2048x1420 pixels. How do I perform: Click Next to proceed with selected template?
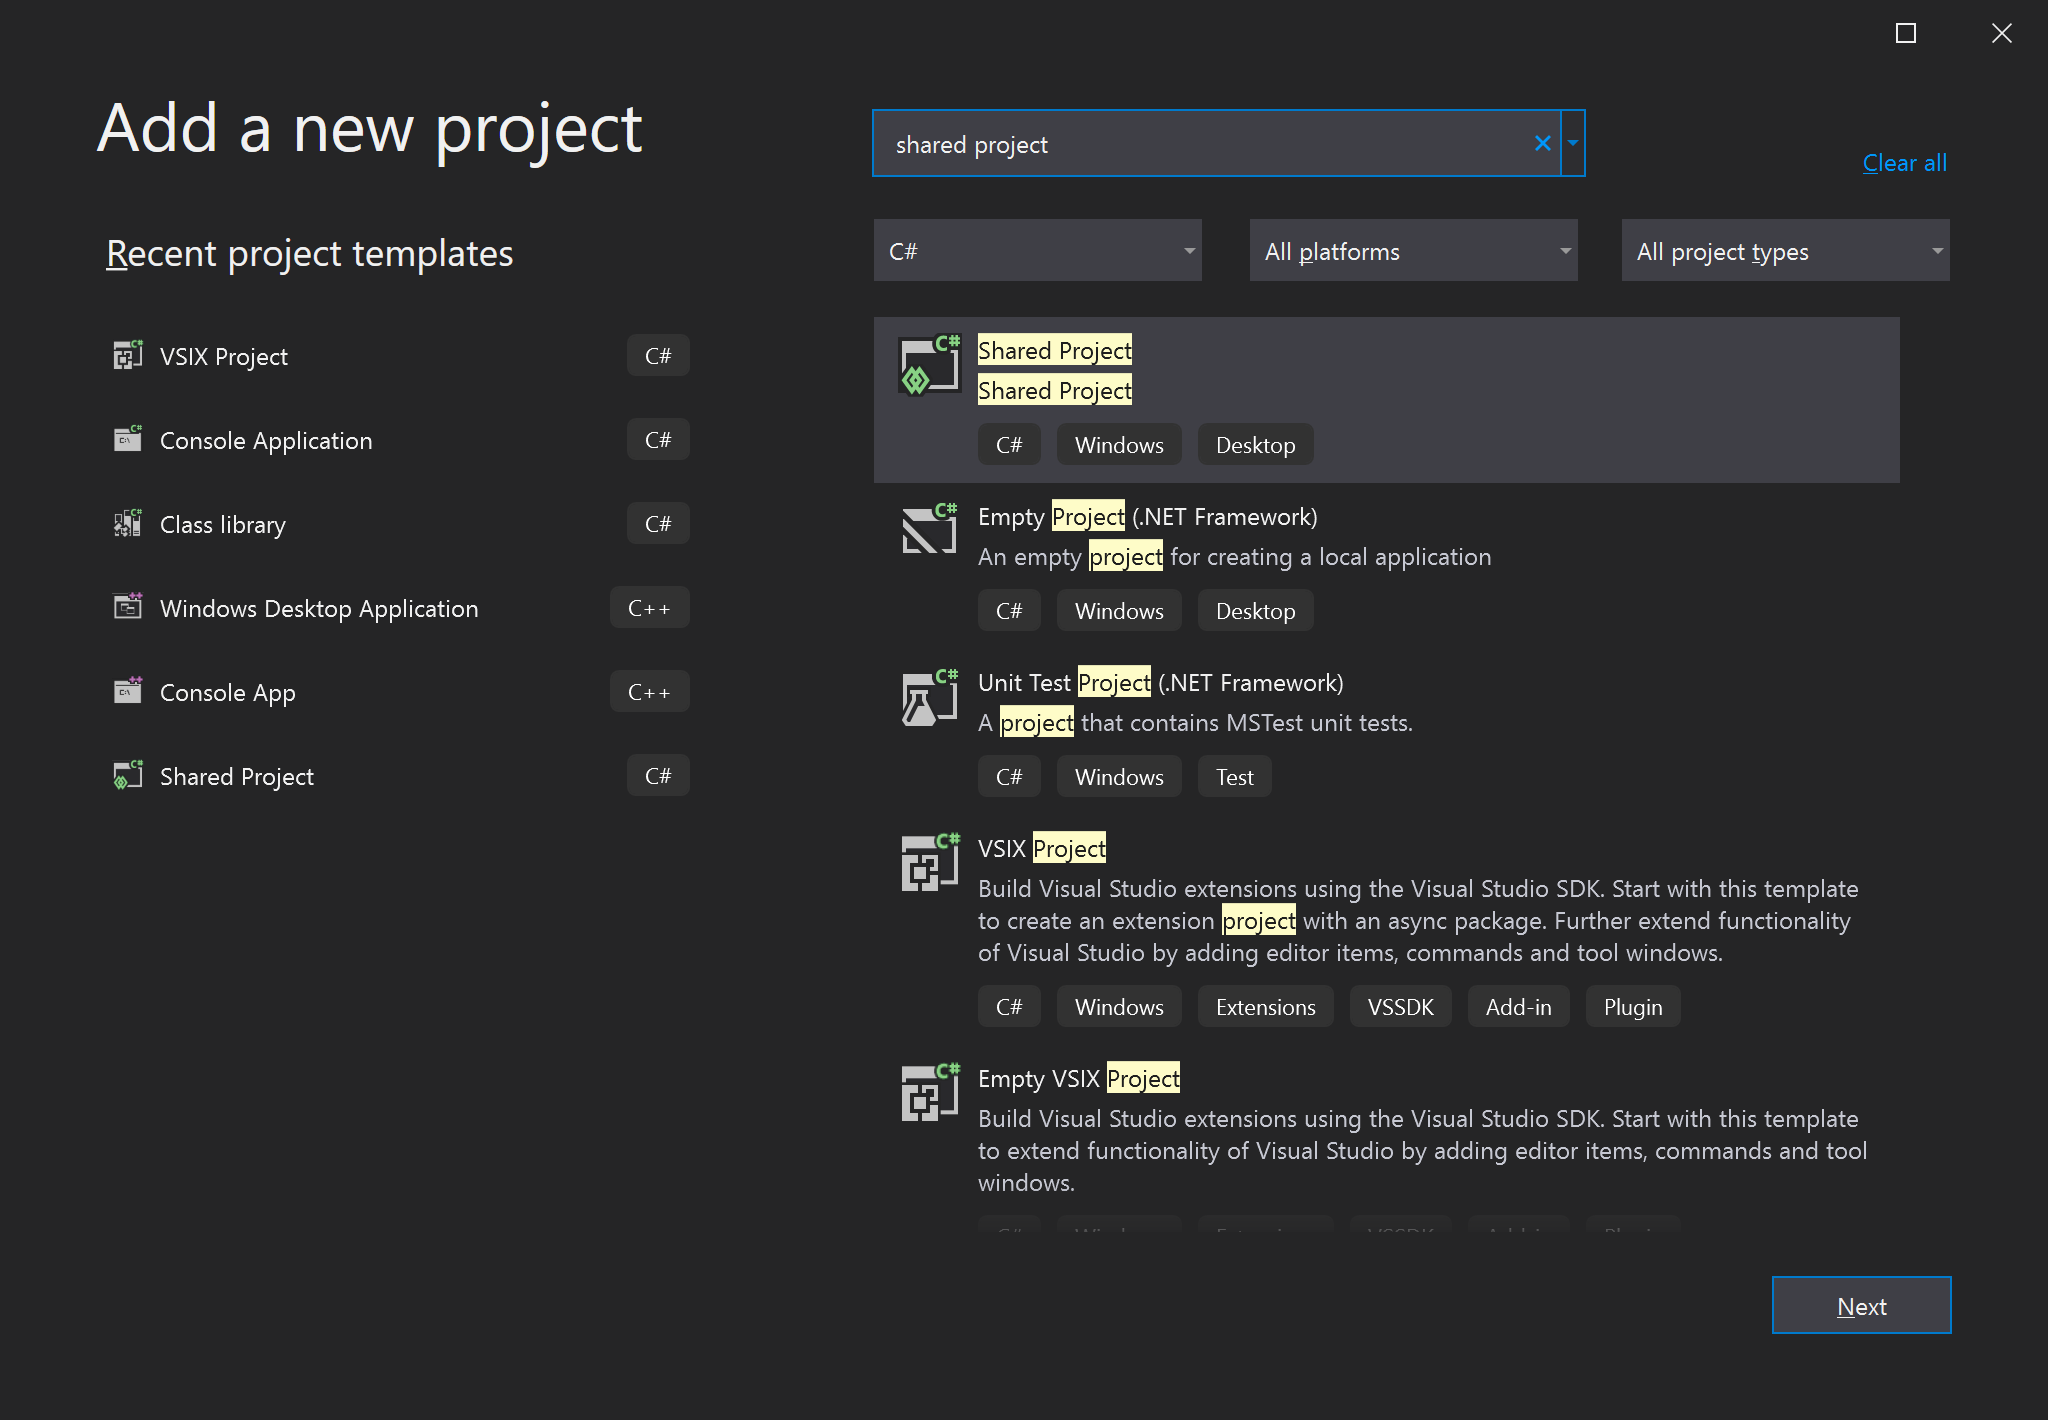click(x=1861, y=1305)
